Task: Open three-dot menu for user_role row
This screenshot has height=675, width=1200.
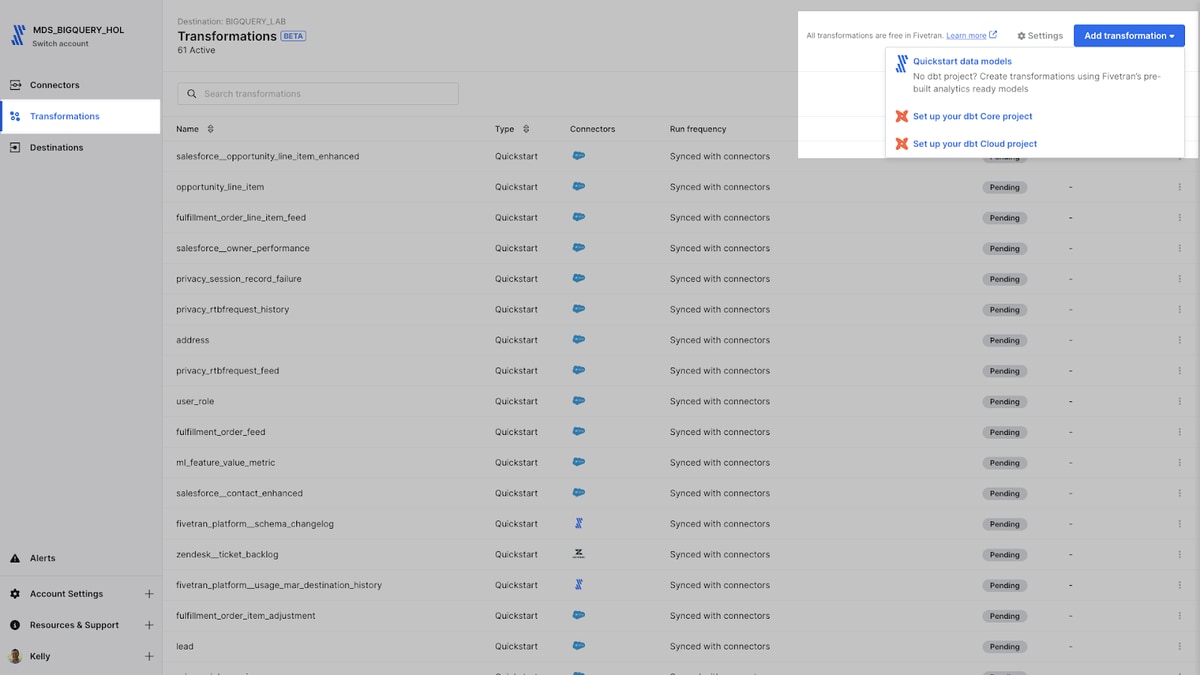Action: [1179, 401]
